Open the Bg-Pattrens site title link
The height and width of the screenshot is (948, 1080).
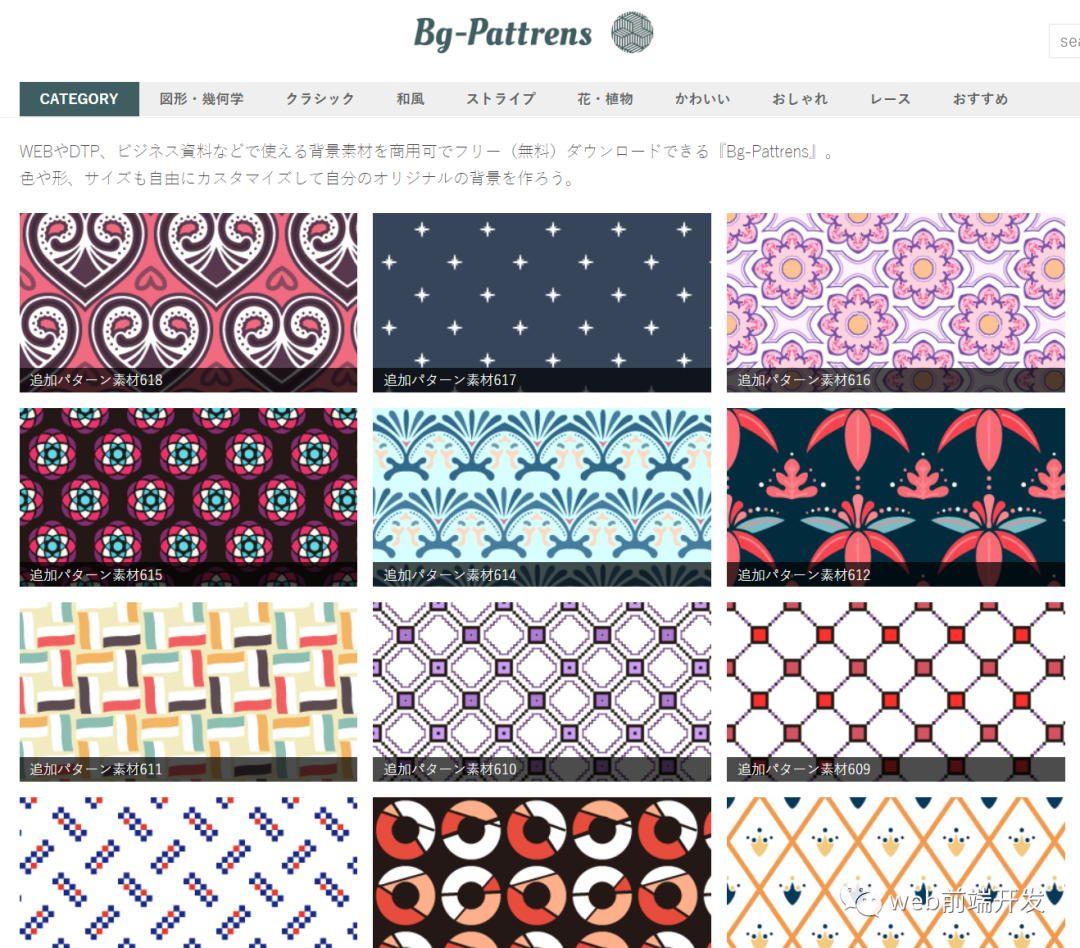[503, 33]
